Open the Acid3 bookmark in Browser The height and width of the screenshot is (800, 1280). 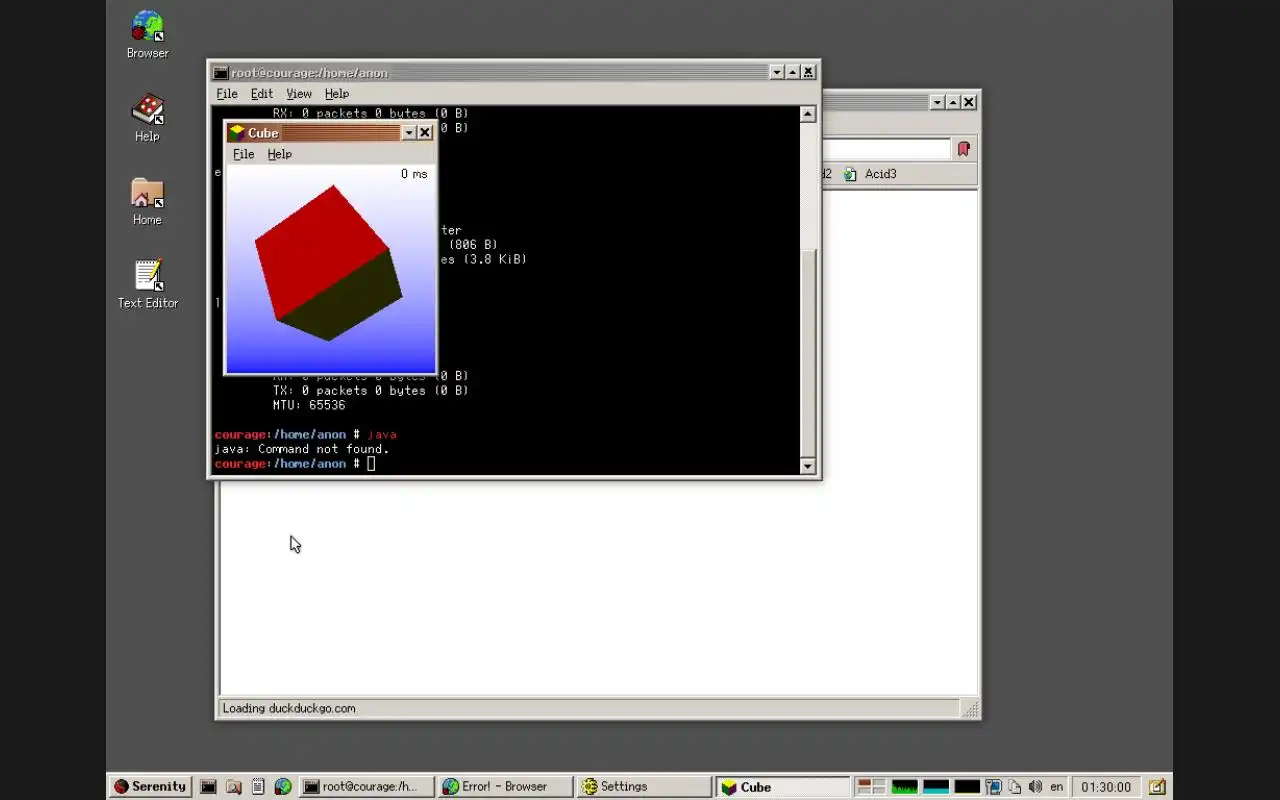[870, 174]
